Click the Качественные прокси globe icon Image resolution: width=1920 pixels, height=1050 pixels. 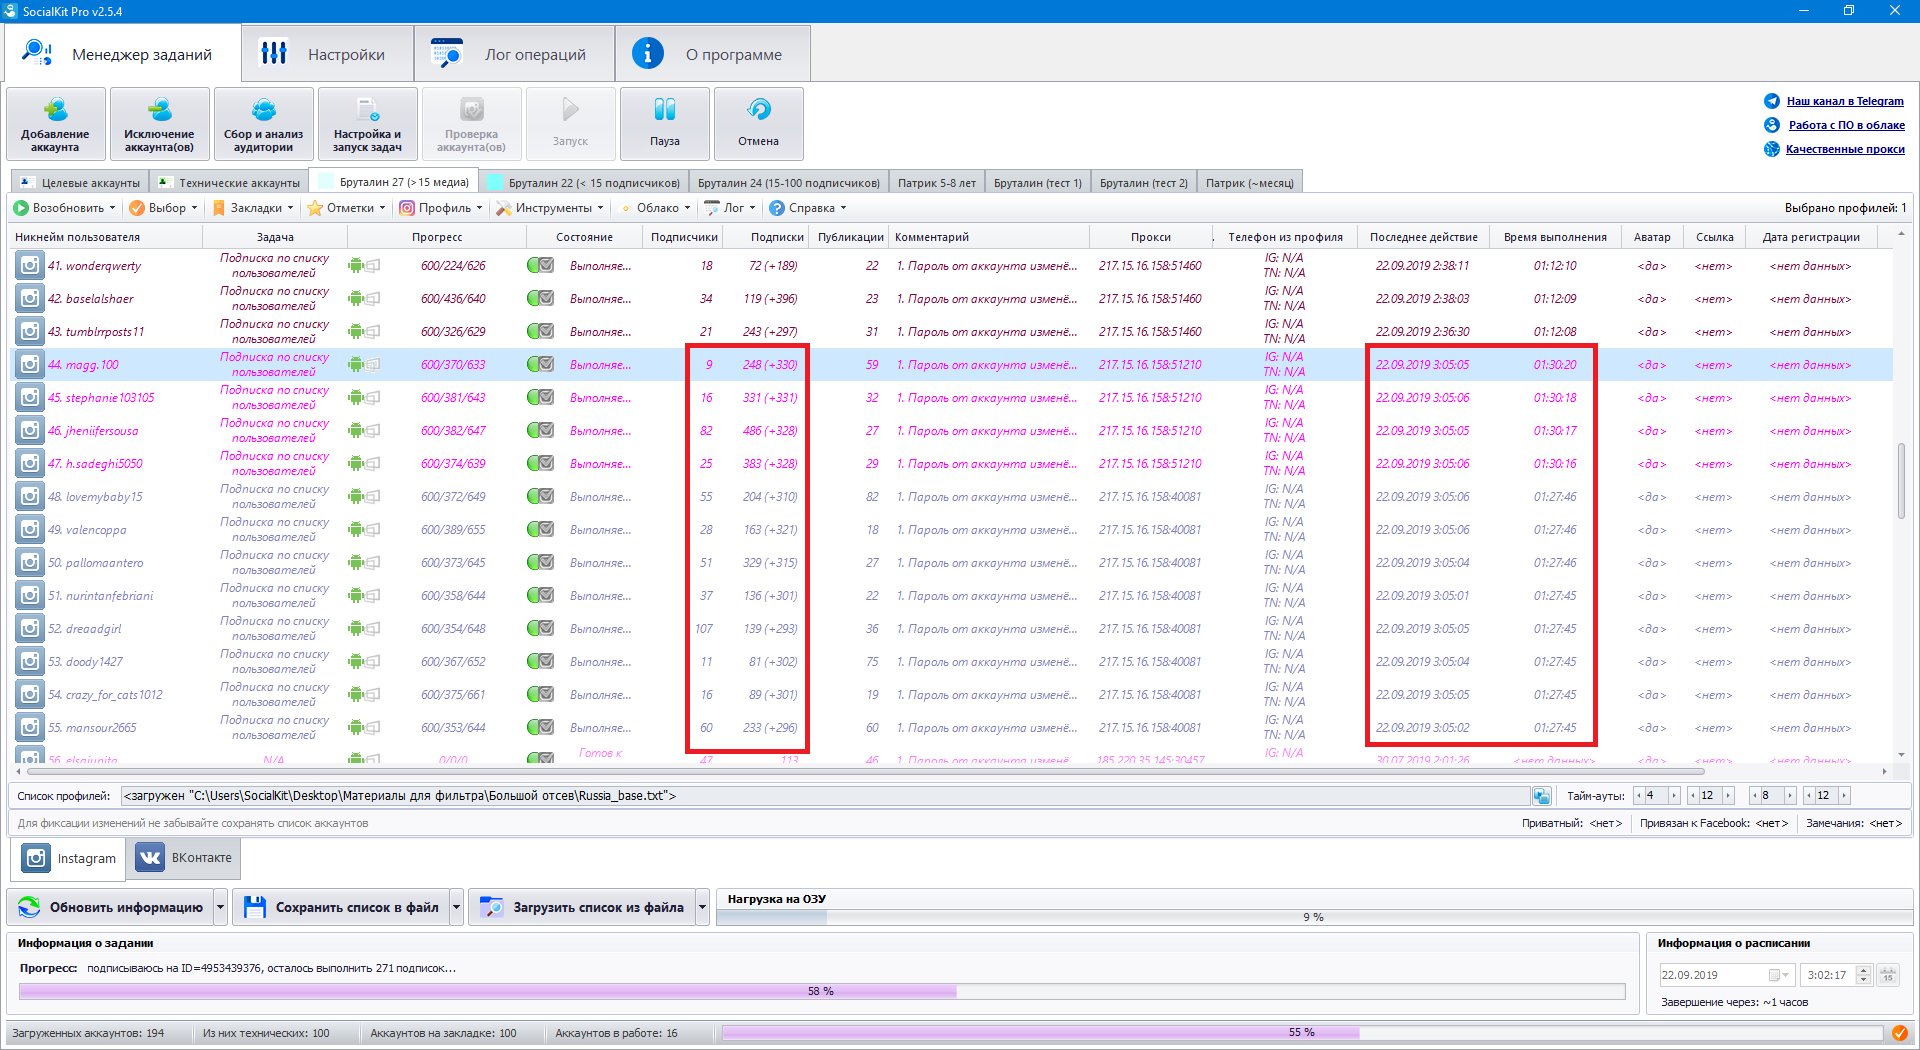(1772, 149)
